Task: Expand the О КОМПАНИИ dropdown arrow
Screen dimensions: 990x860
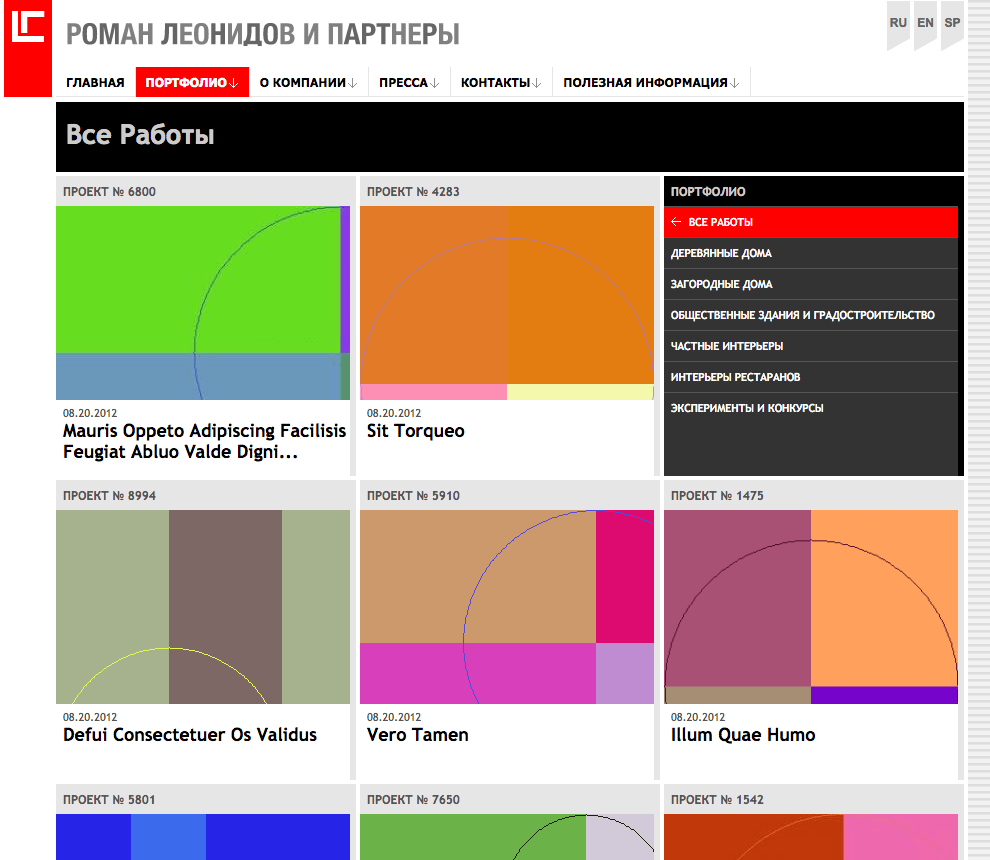Action: tap(352, 83)
